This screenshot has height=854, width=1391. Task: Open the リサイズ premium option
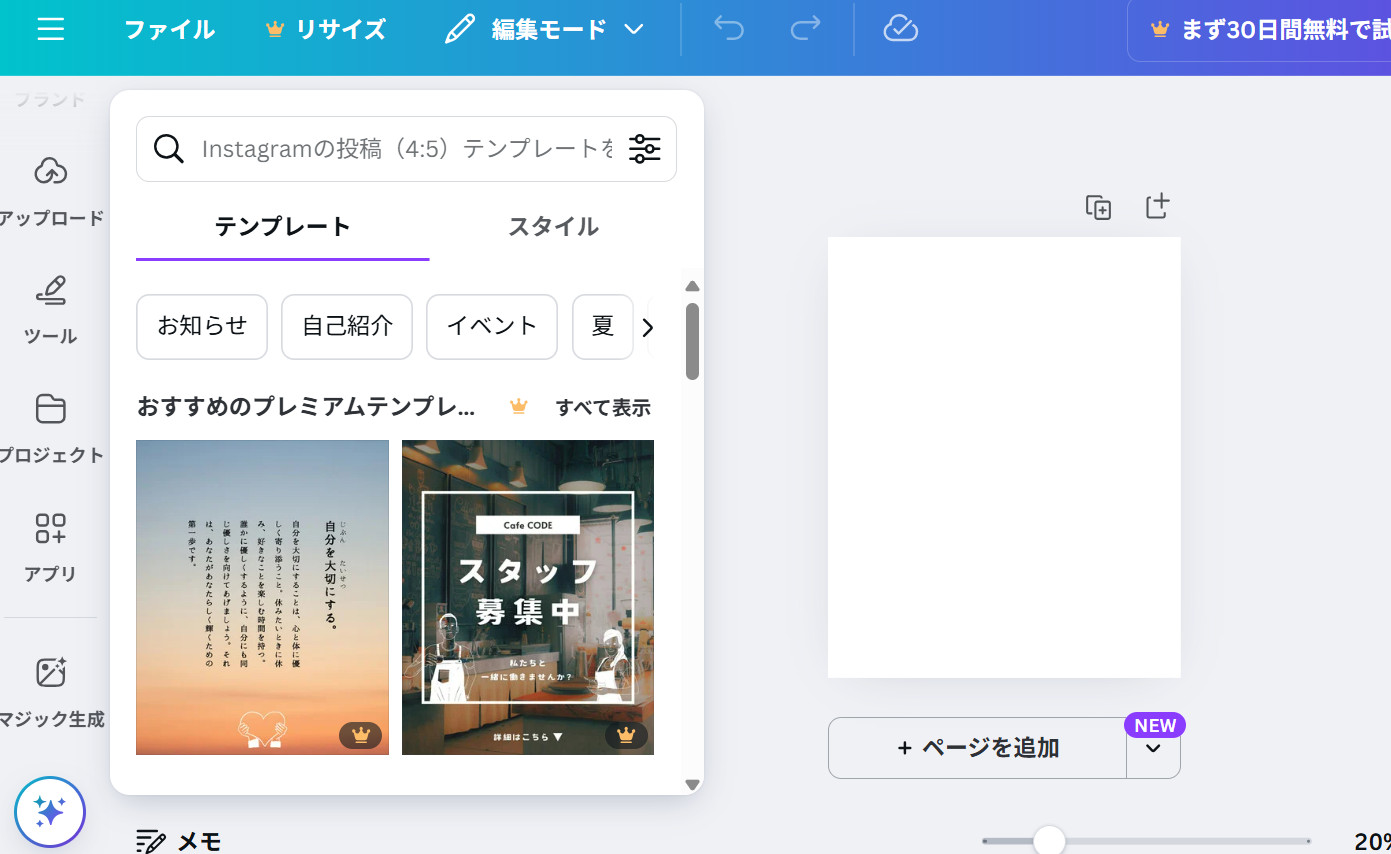tap(326, 29)
